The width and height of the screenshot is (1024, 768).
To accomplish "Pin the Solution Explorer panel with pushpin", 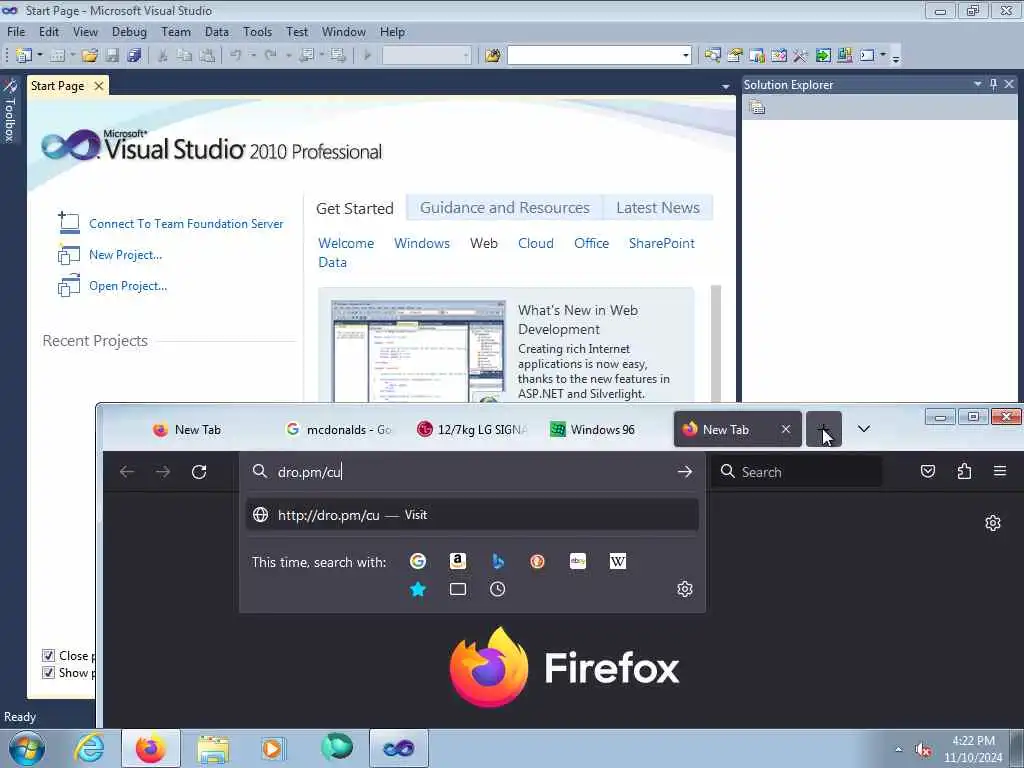I will tap(993, 84).
